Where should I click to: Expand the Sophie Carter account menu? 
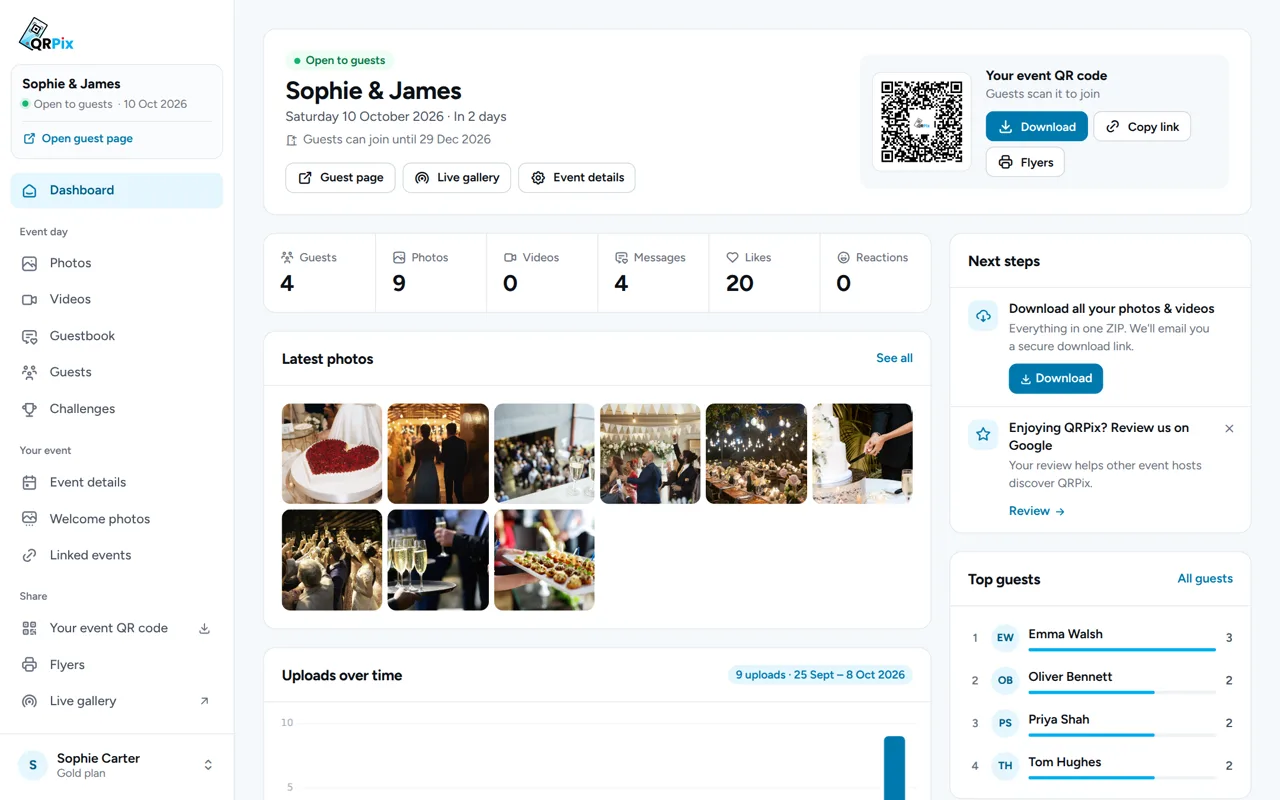pos(117,765)
